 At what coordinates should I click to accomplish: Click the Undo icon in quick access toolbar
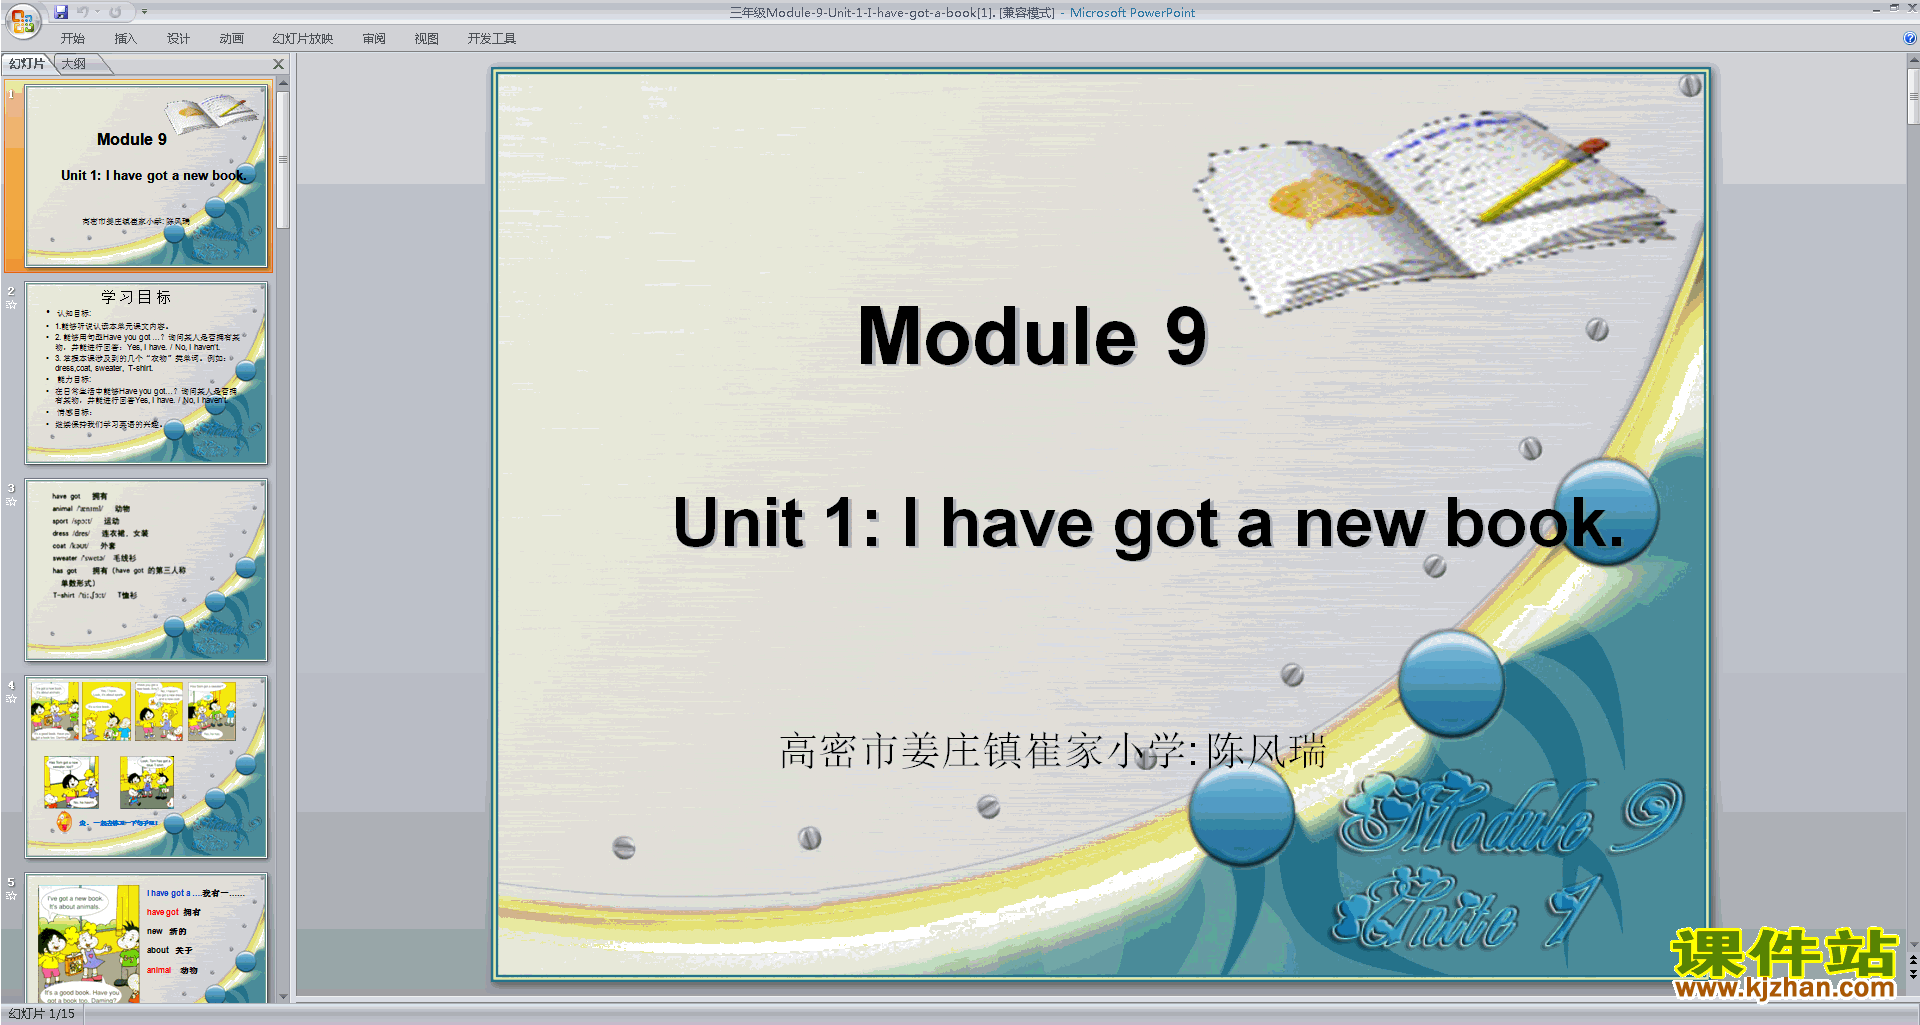tap(83, 12)
